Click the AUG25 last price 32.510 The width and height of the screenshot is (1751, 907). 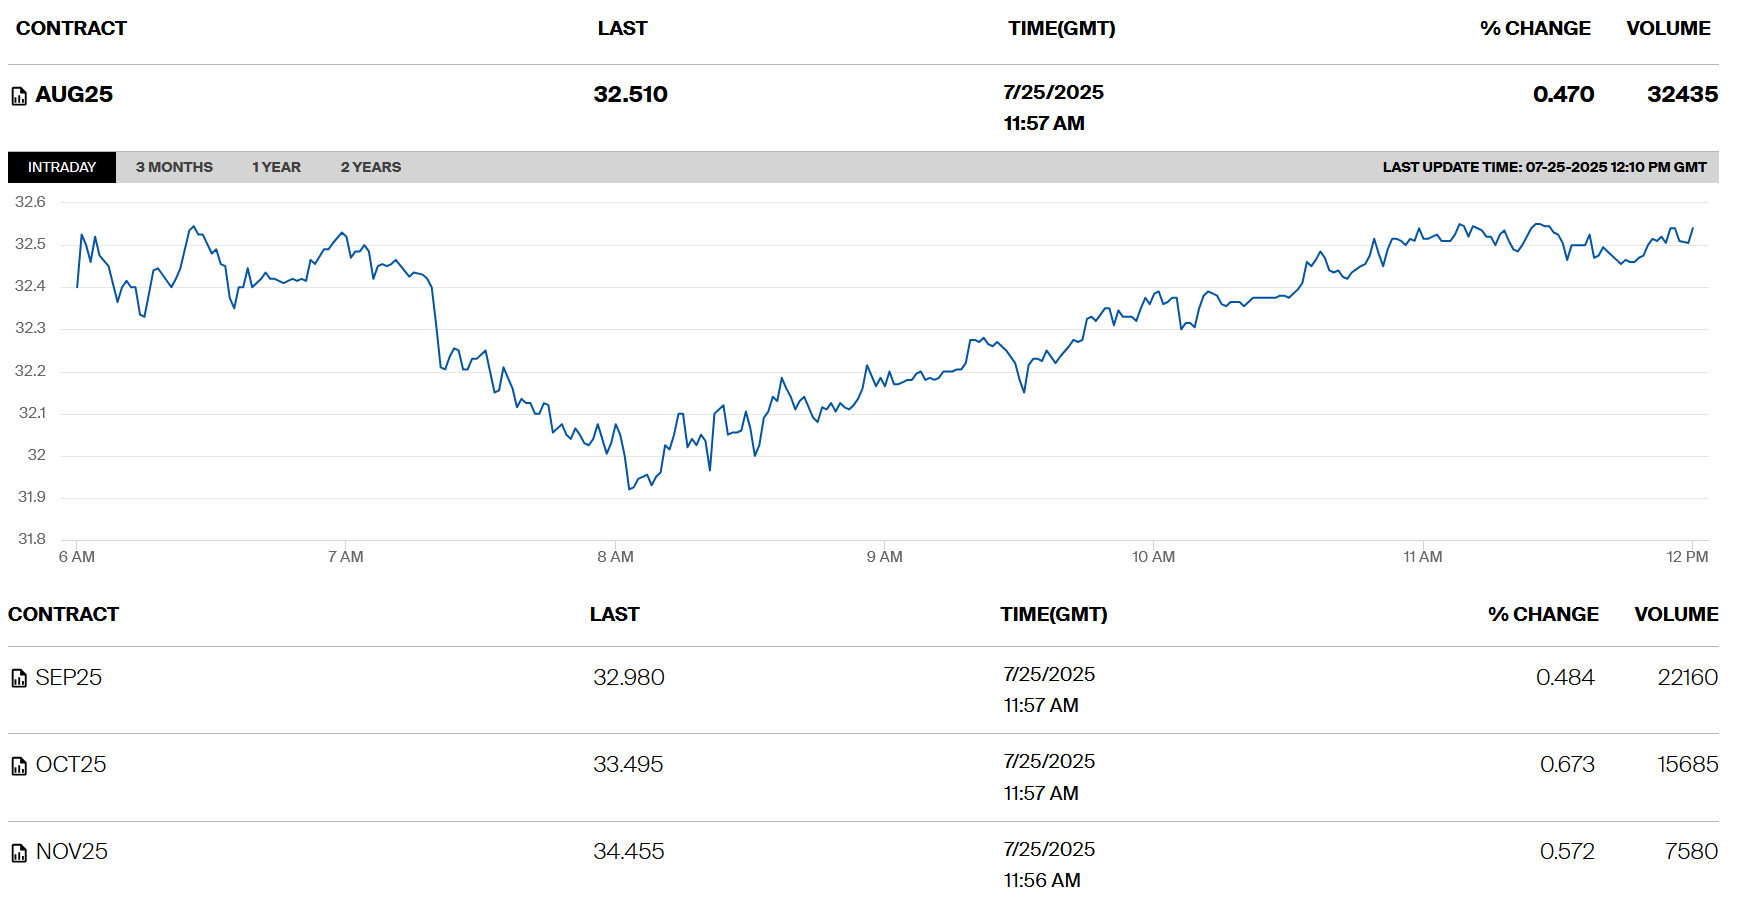[630, 95]
